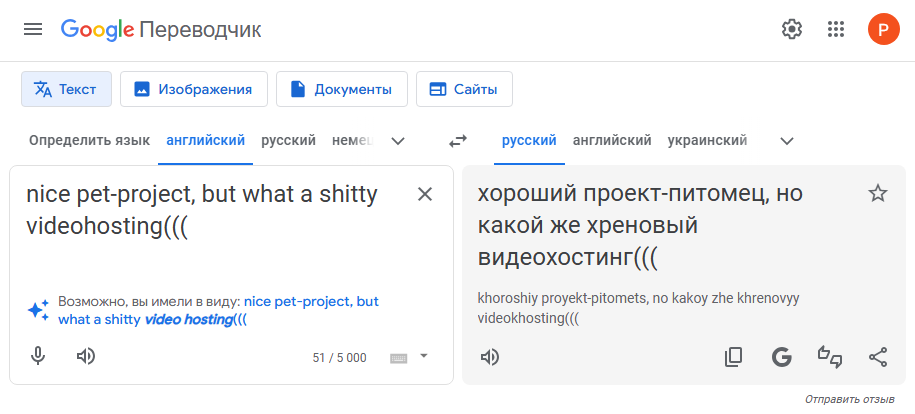Clear the source text with X
915x414 pixels.
425,194
